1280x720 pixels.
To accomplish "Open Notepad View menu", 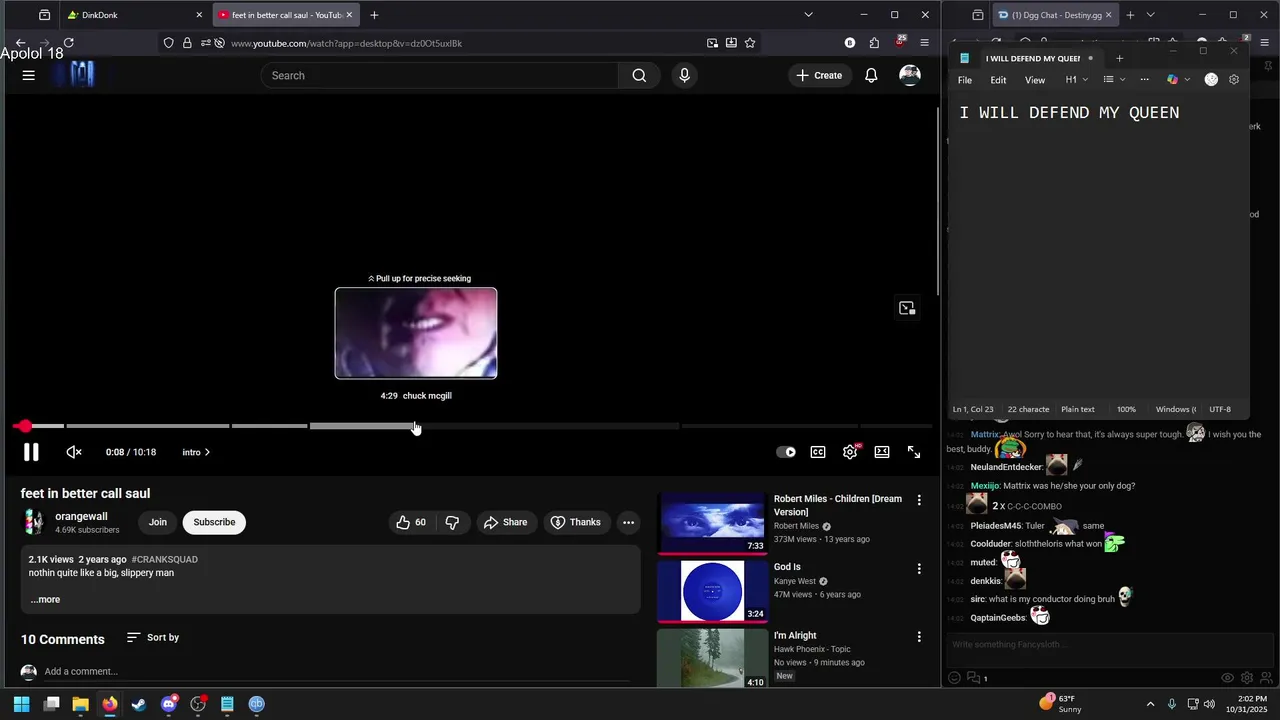I will coord(1035,80).
